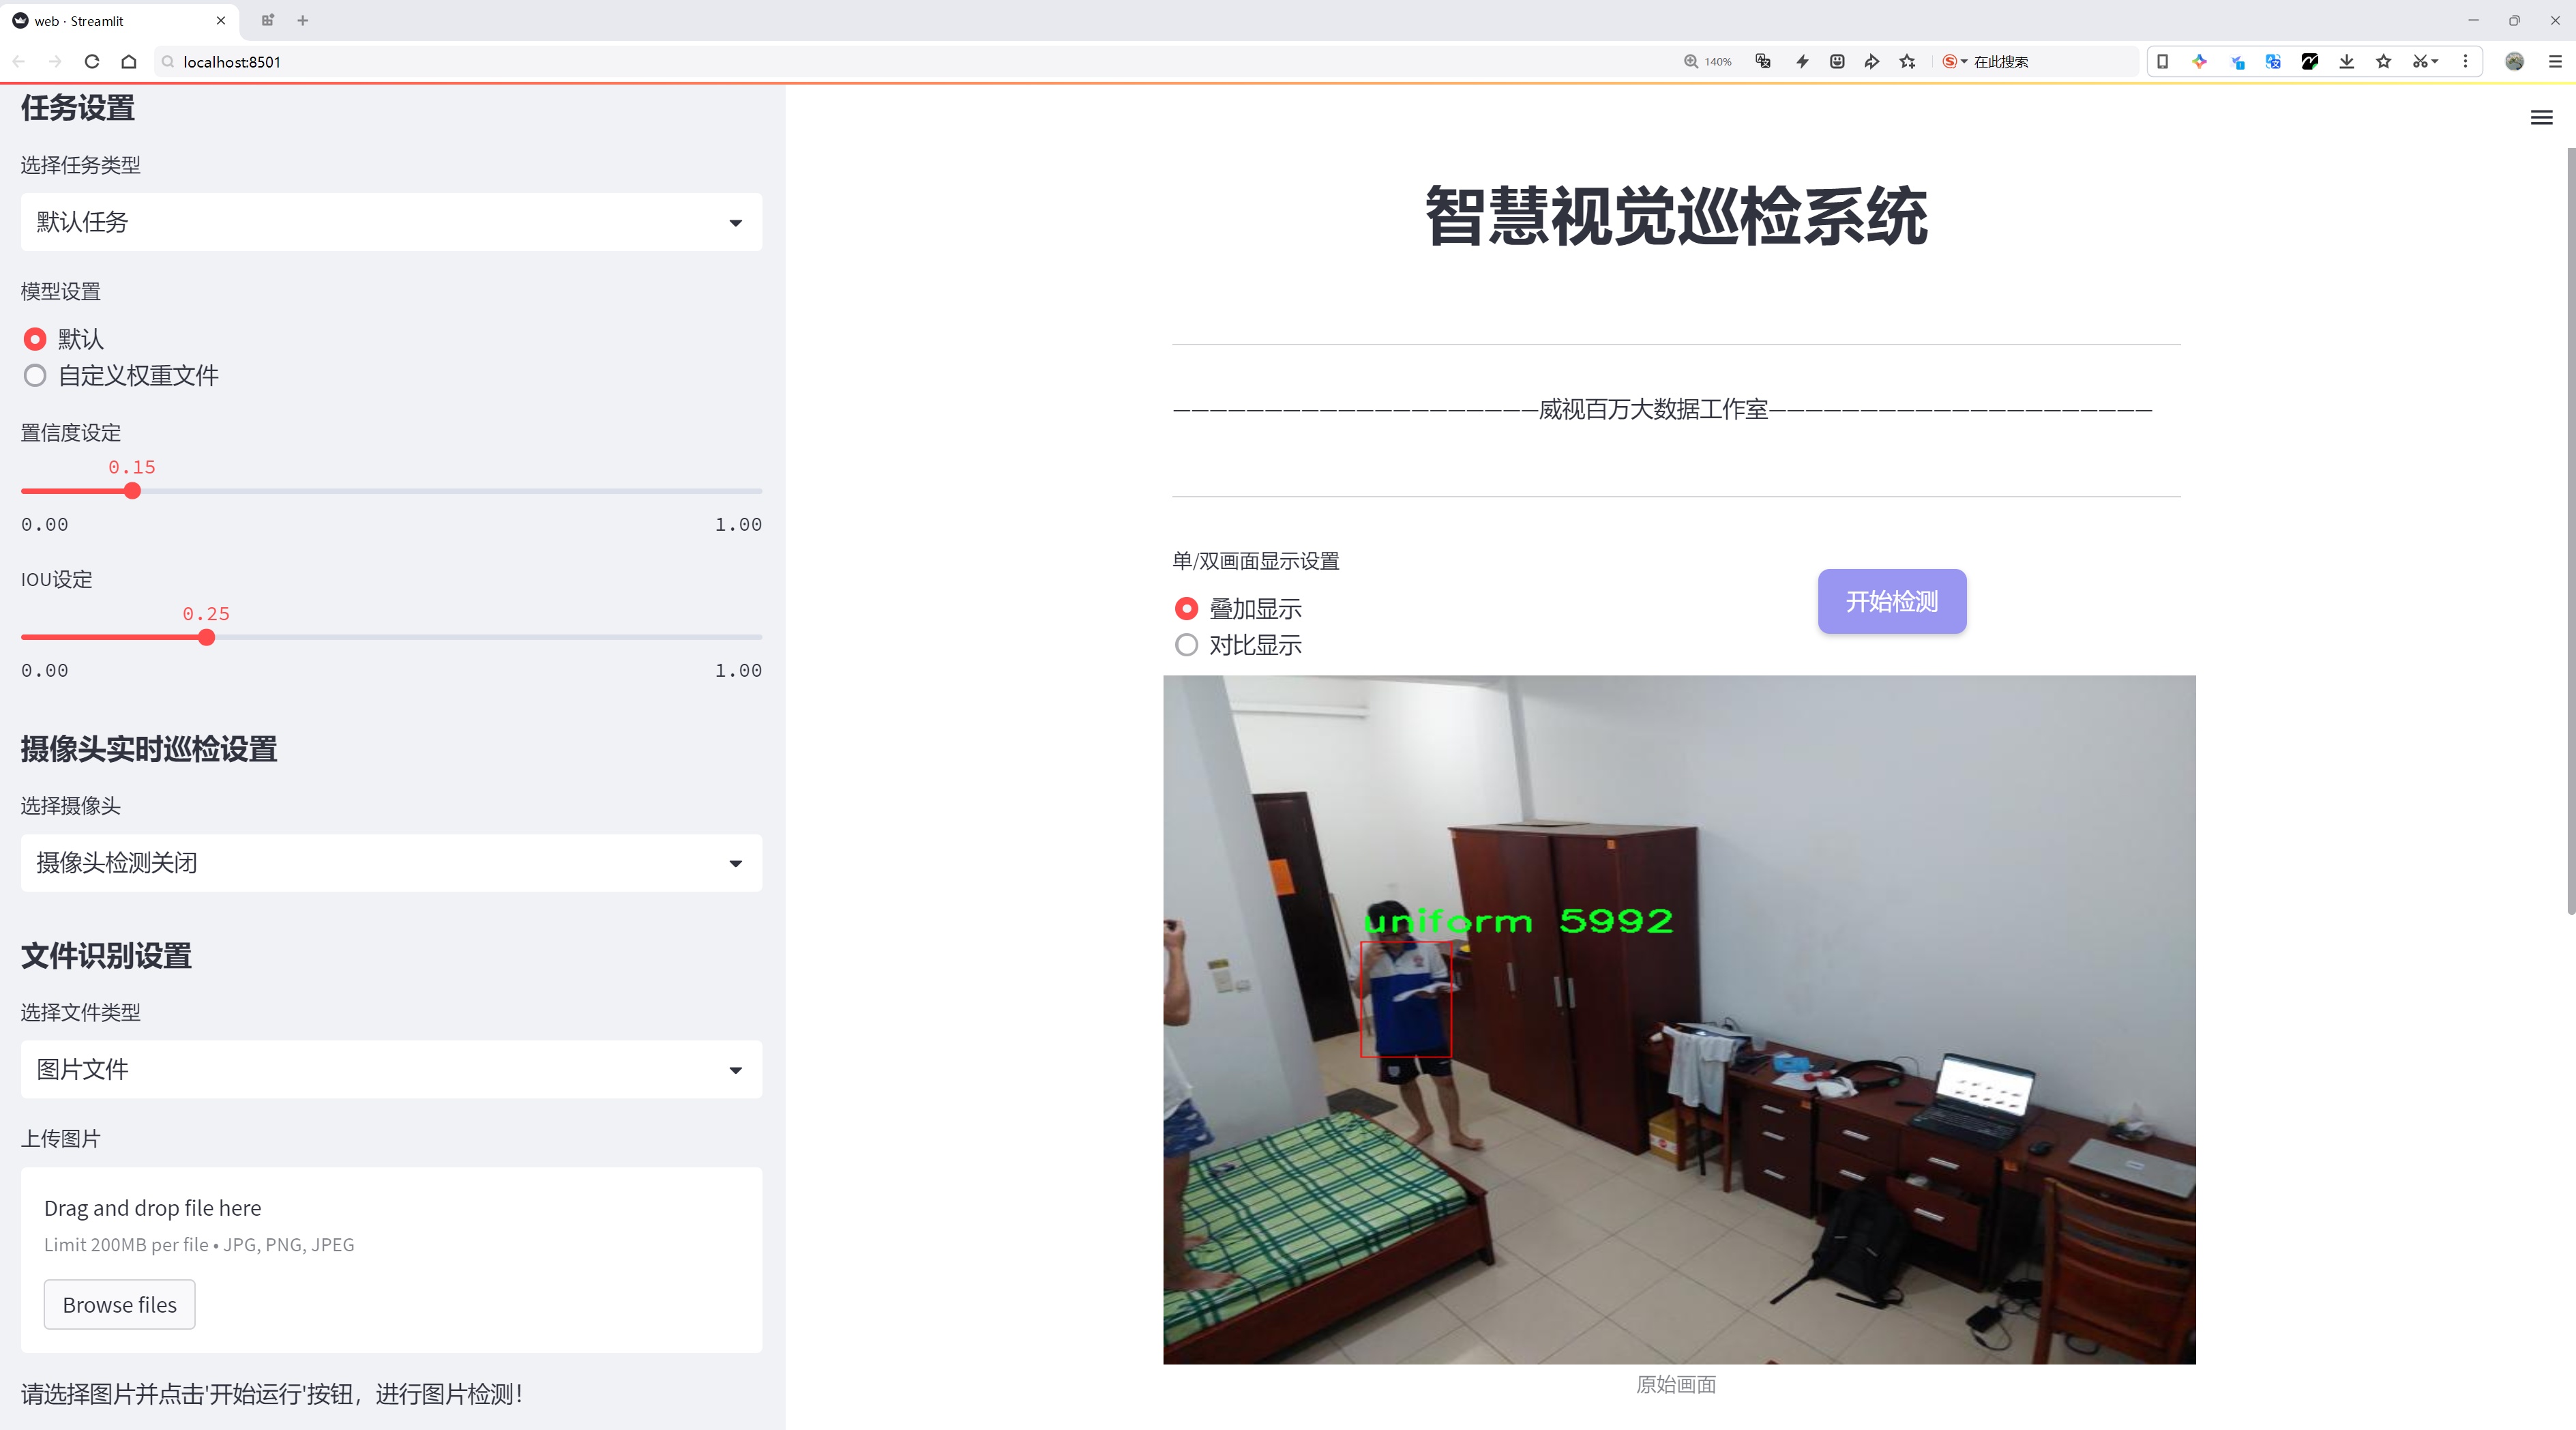Click the tab manager icon
Viewport: 2576px width, 1430px height.
(267, 20)
